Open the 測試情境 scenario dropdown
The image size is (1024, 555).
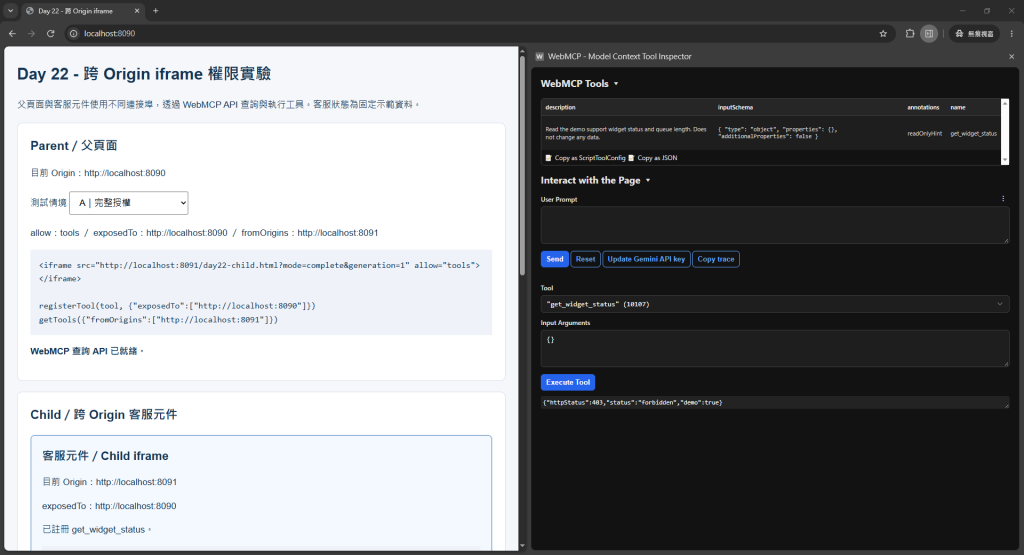129,203
